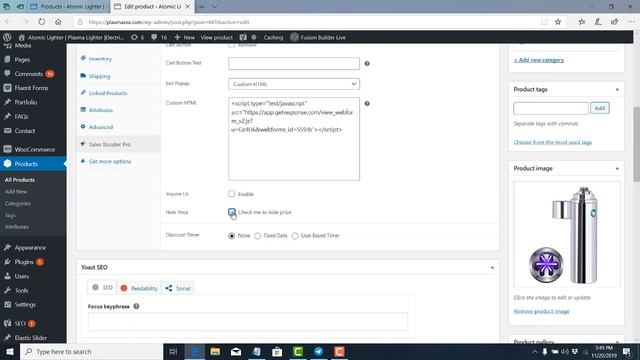The image size is (640, 360).
Task: Click the lighter product image thumbnail
Action: click(x=567, y=235)
